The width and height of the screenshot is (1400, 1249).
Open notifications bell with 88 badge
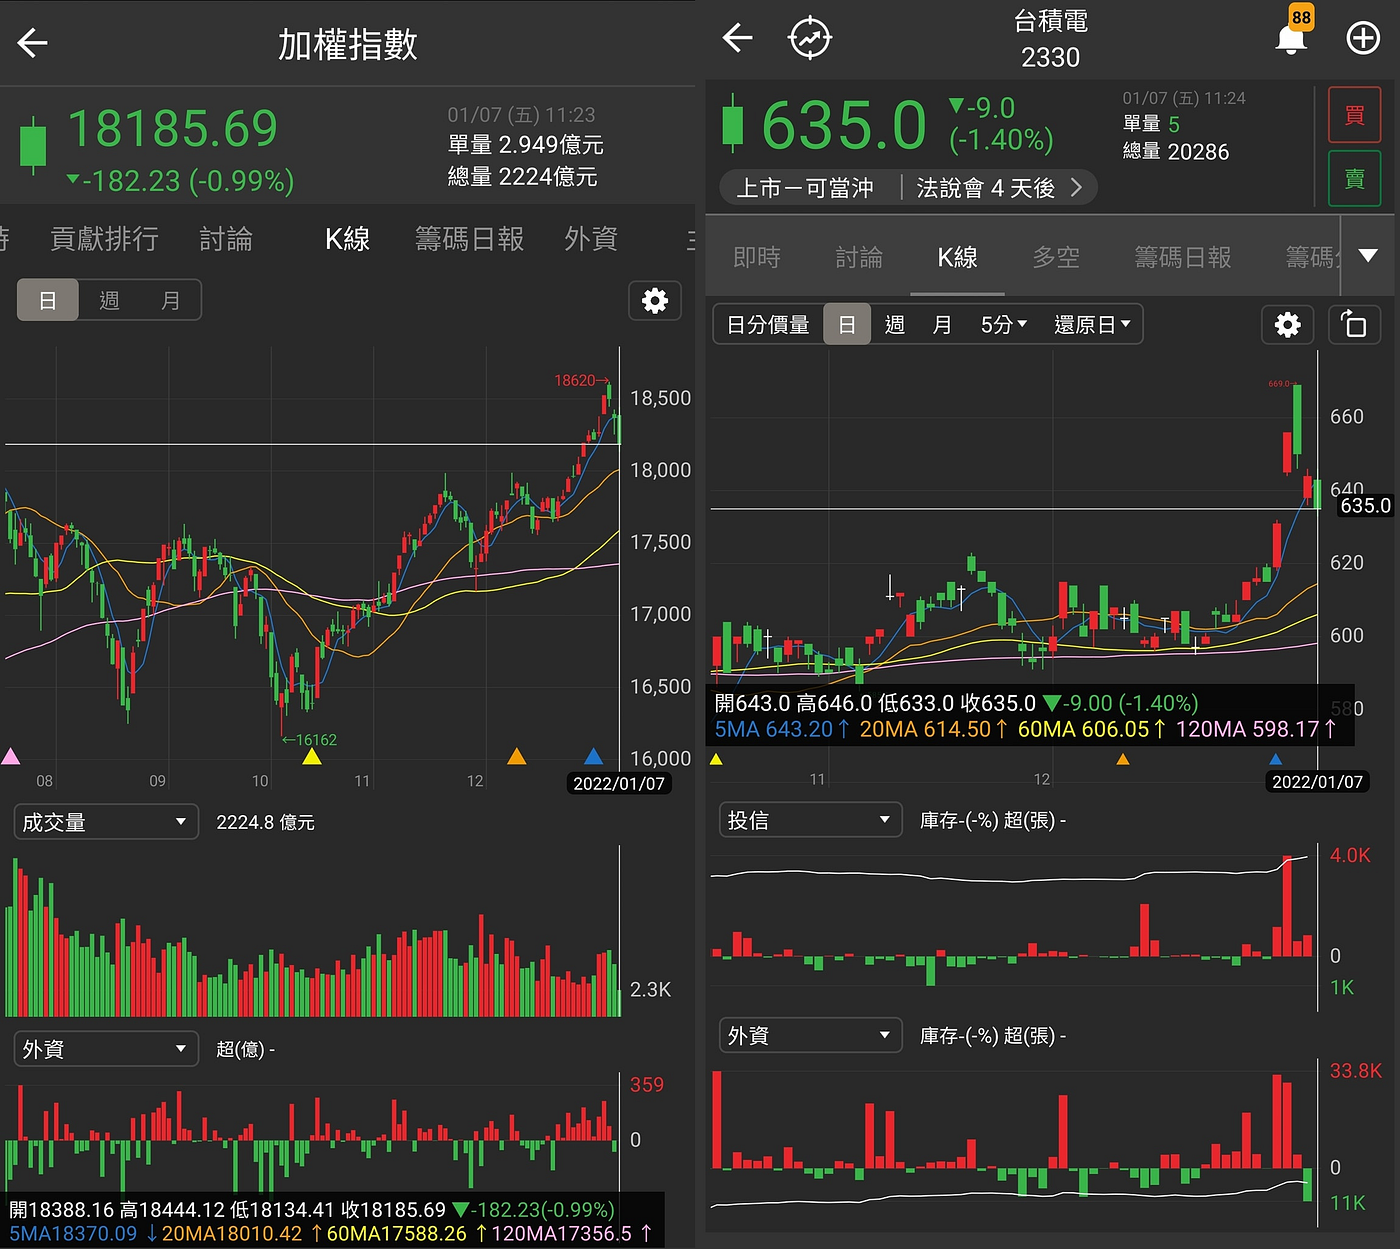pyautogui.click(x=1292, y=37)
